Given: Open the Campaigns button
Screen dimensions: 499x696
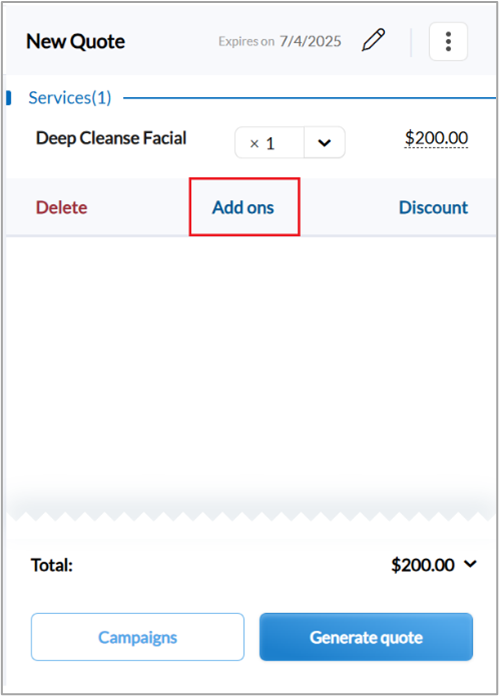Looking at the screenshot, I should coord(138,637).
